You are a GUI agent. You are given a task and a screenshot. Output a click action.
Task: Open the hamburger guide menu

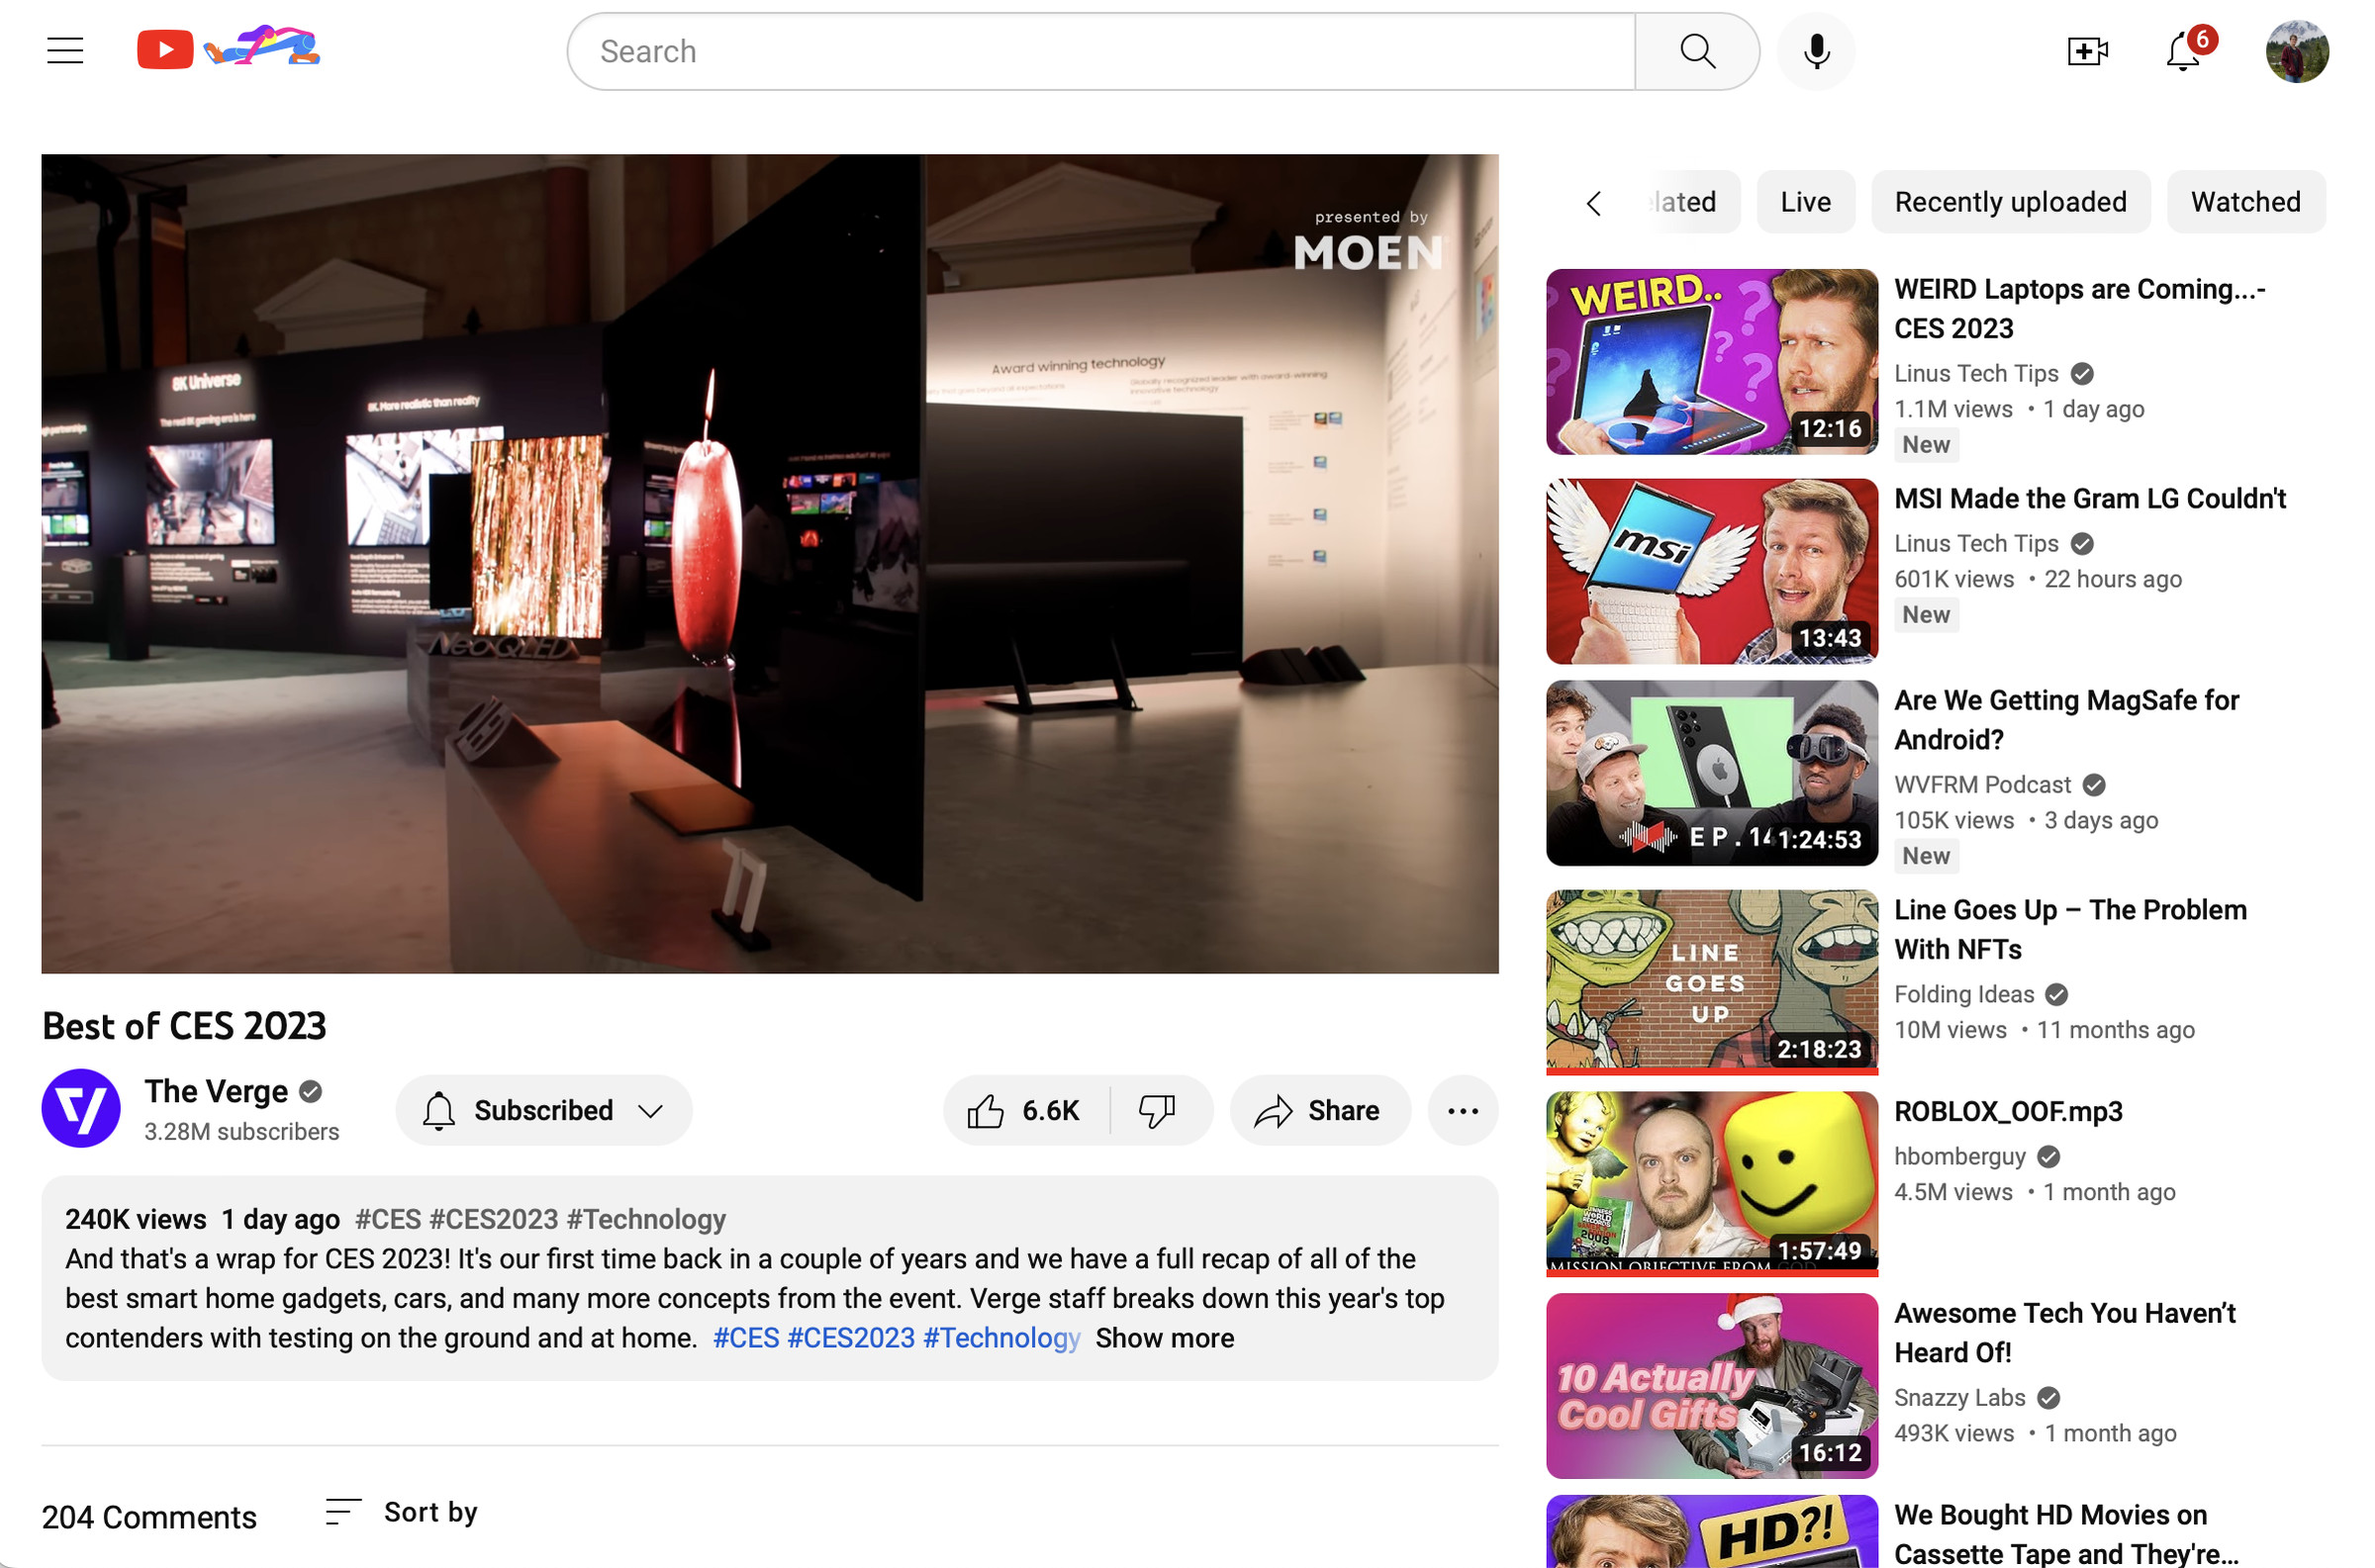click(65, 50)
